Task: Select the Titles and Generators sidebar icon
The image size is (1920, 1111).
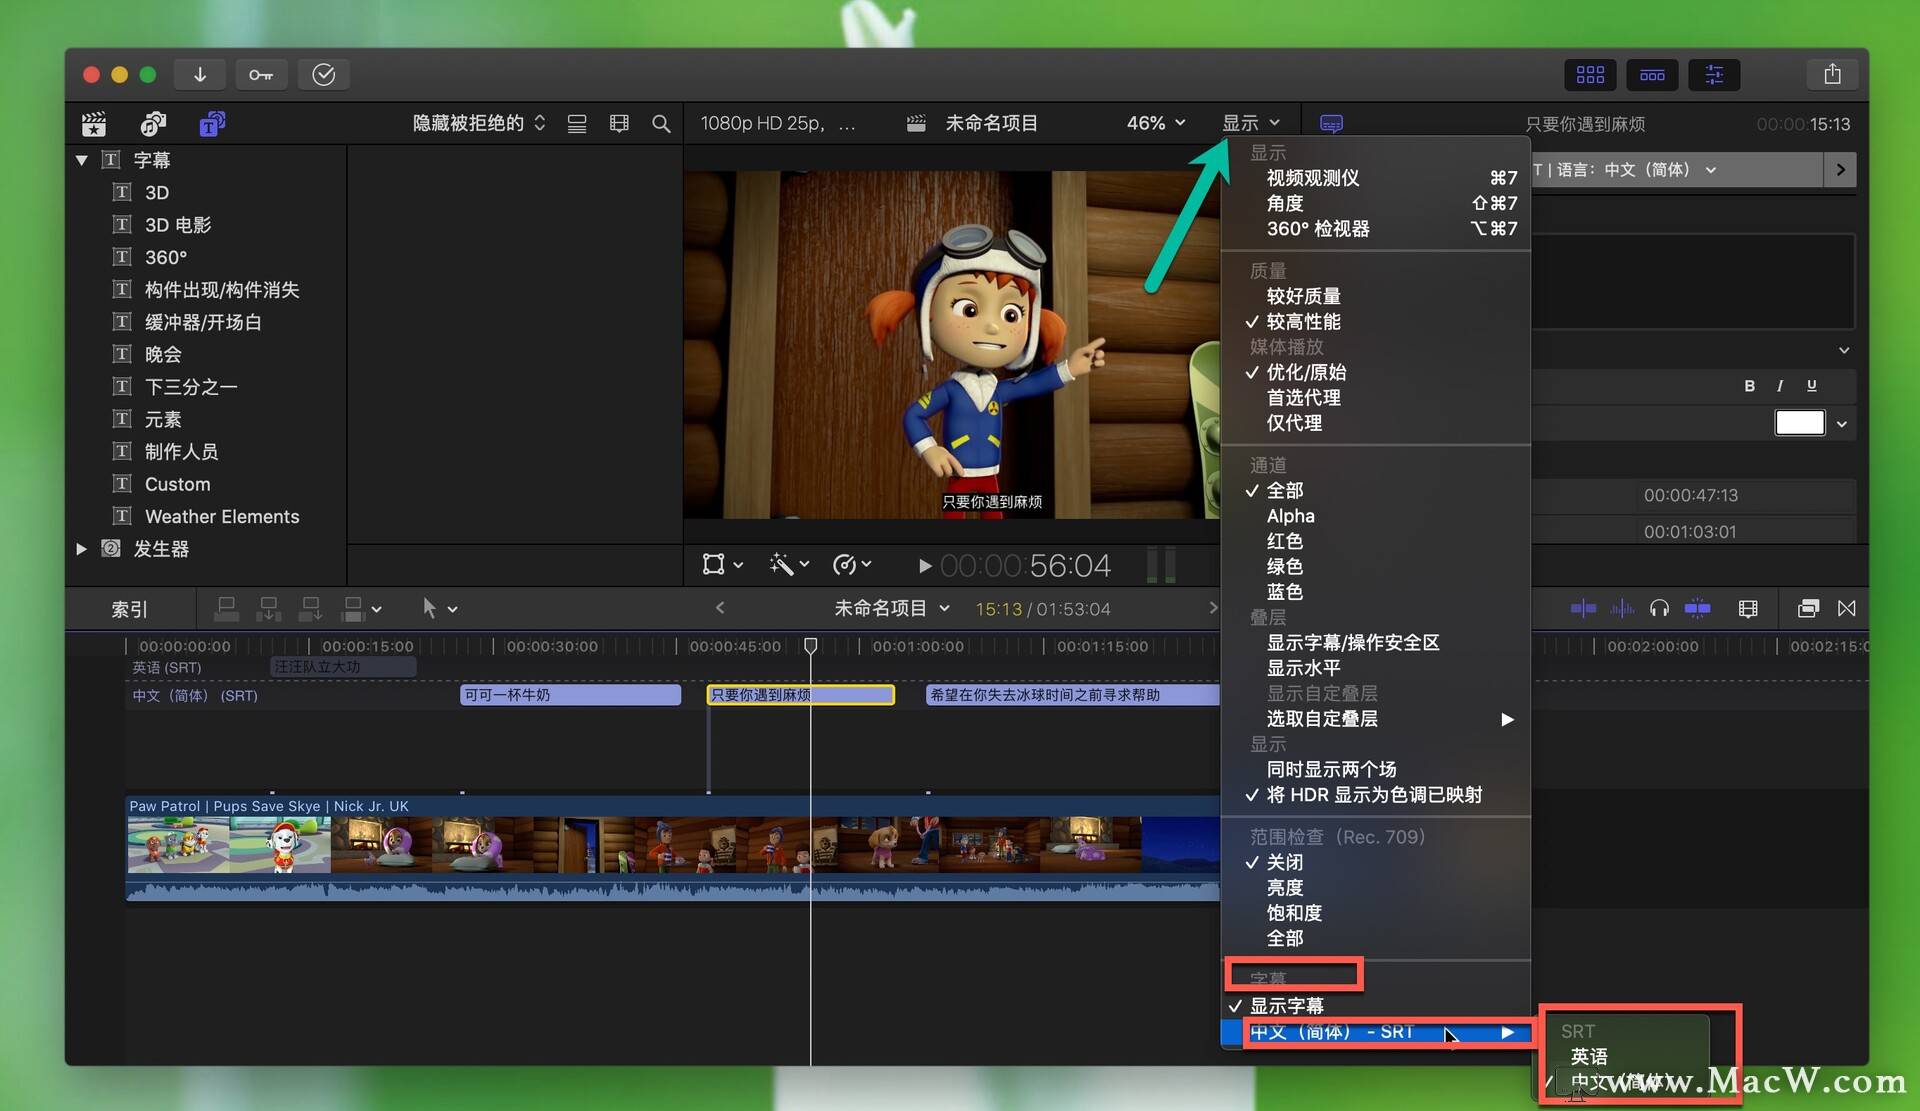Action: pos(211,123)
